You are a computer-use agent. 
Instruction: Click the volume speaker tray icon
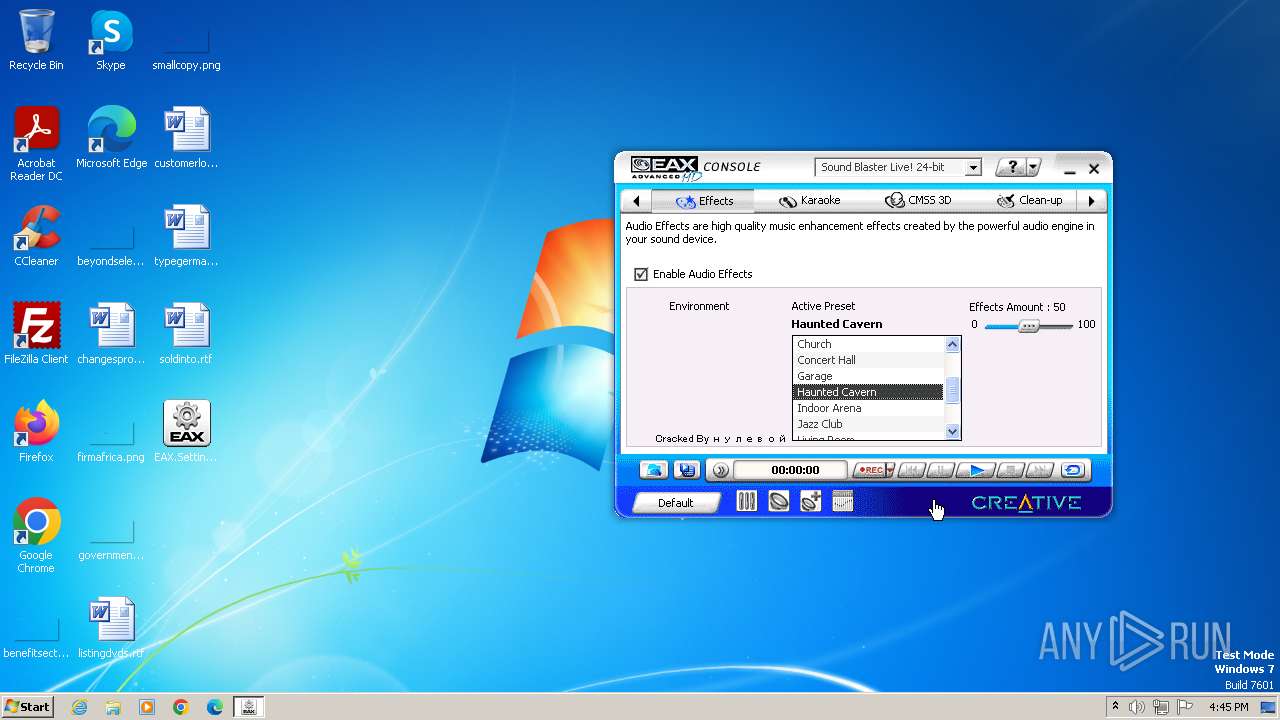click(1136, 707)
